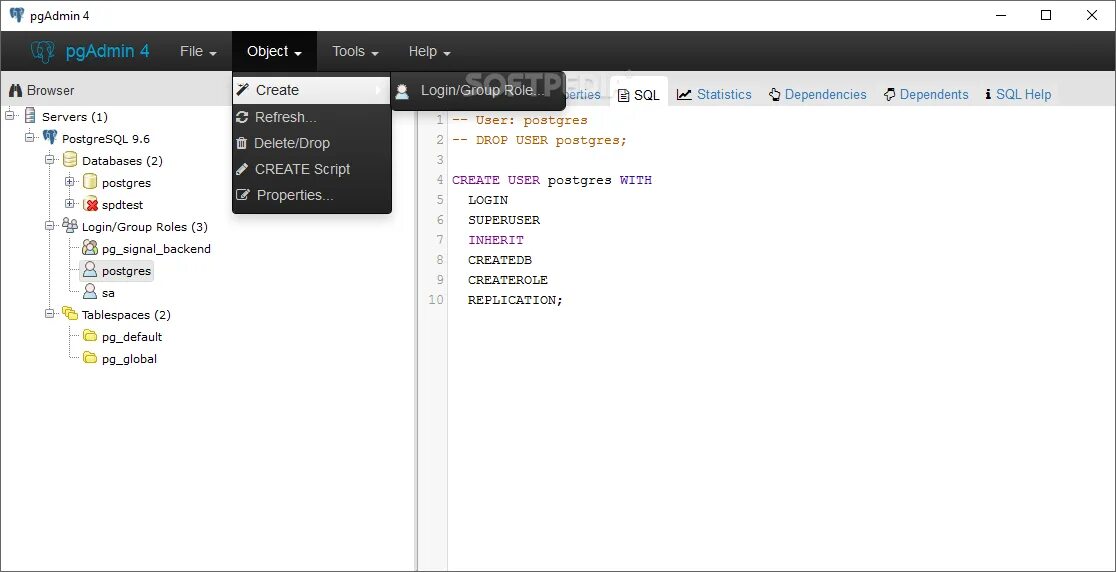Click the edit icon beside Properties...
The width and height of the screenshot is (1116, 572).
point(243,195)
